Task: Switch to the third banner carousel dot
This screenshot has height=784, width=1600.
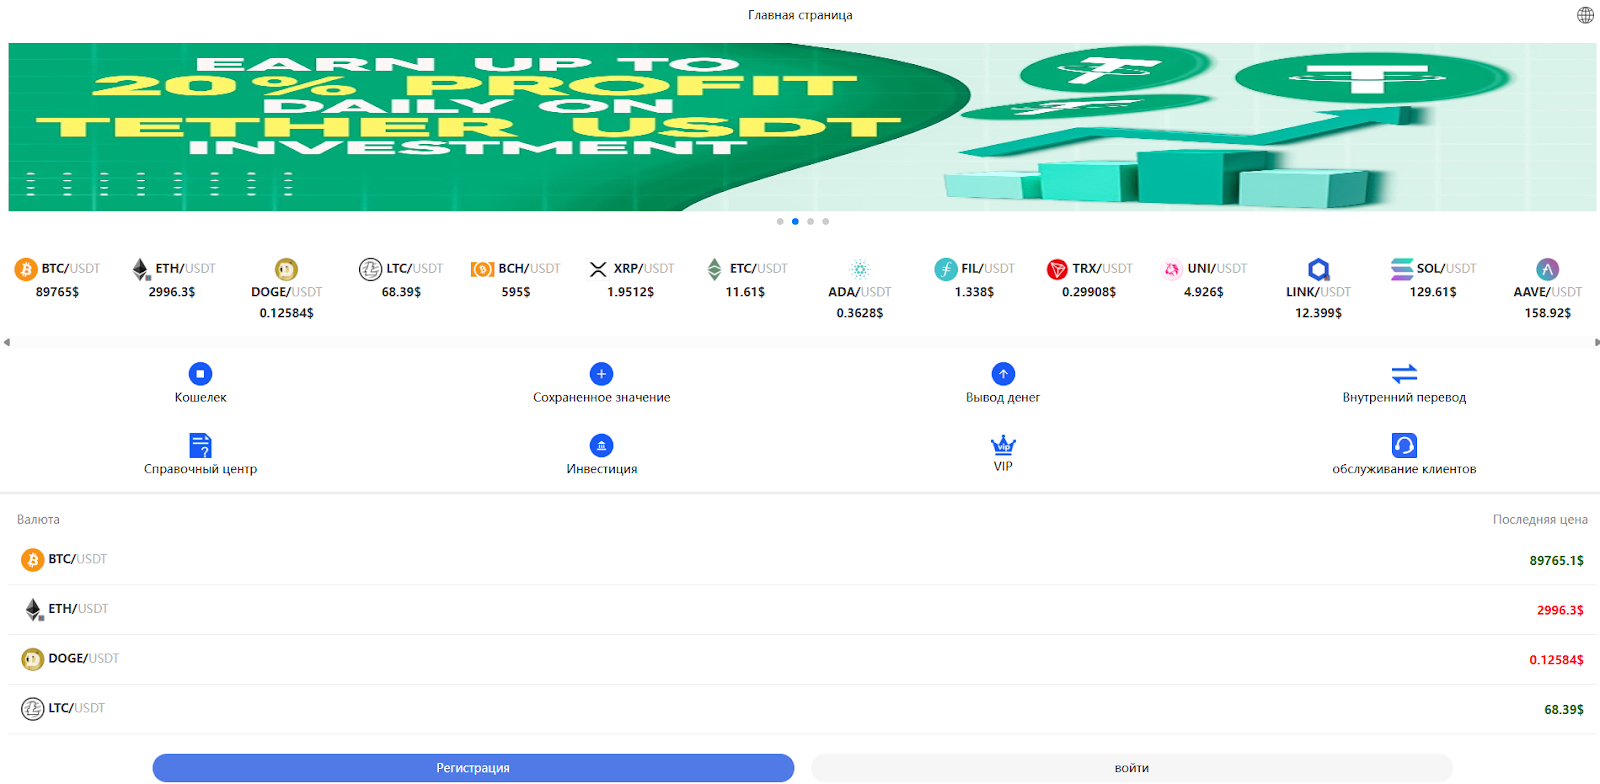Action: tap(810, 222)
